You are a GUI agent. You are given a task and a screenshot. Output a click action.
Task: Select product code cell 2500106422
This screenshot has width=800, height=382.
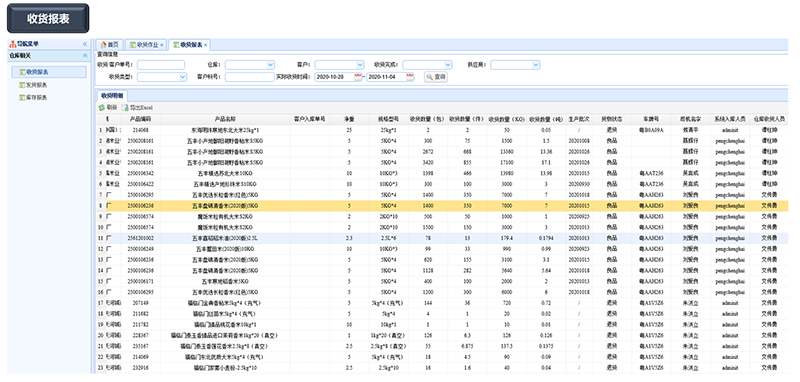pyautogui.click(x=140, y=184)
